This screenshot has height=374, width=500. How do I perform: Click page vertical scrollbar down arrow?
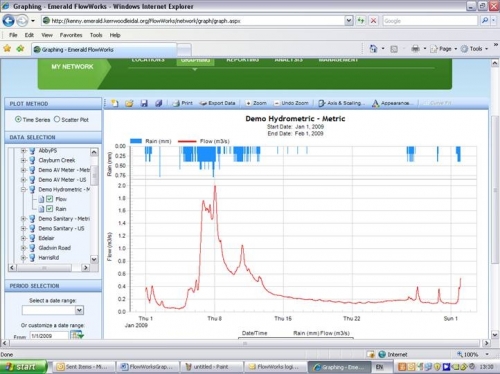[495, 335]
